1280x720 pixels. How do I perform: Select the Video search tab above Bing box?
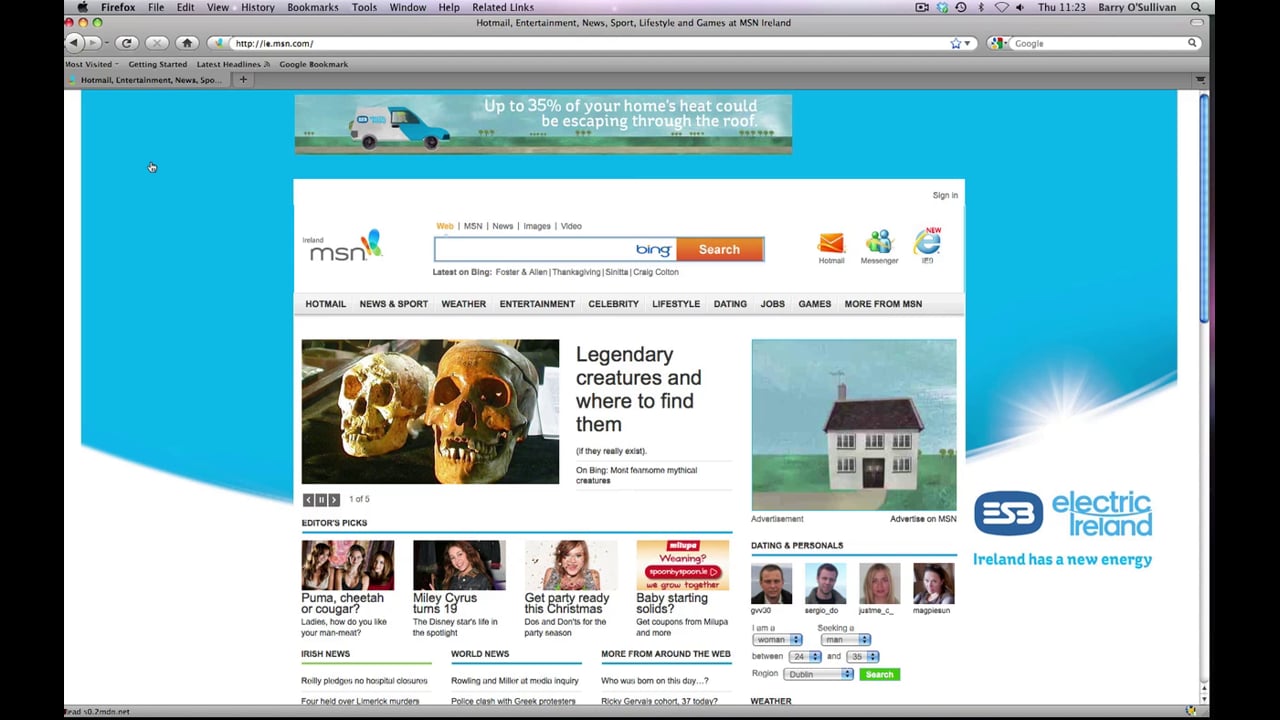pyautogui.click(x=571, y=226)
